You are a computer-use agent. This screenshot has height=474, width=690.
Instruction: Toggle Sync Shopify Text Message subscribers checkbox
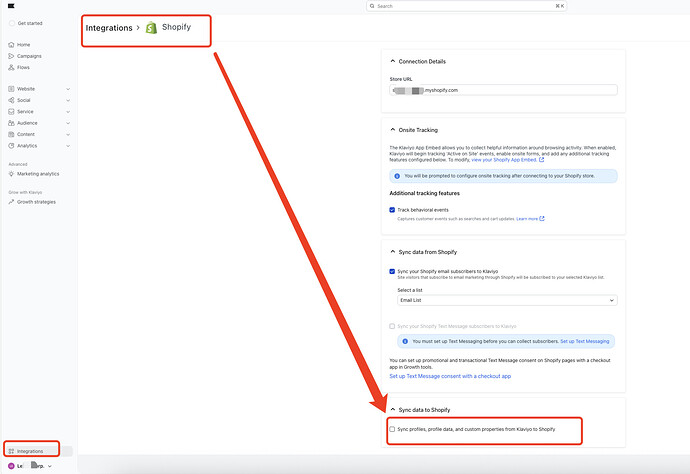(x=392, y=326)
